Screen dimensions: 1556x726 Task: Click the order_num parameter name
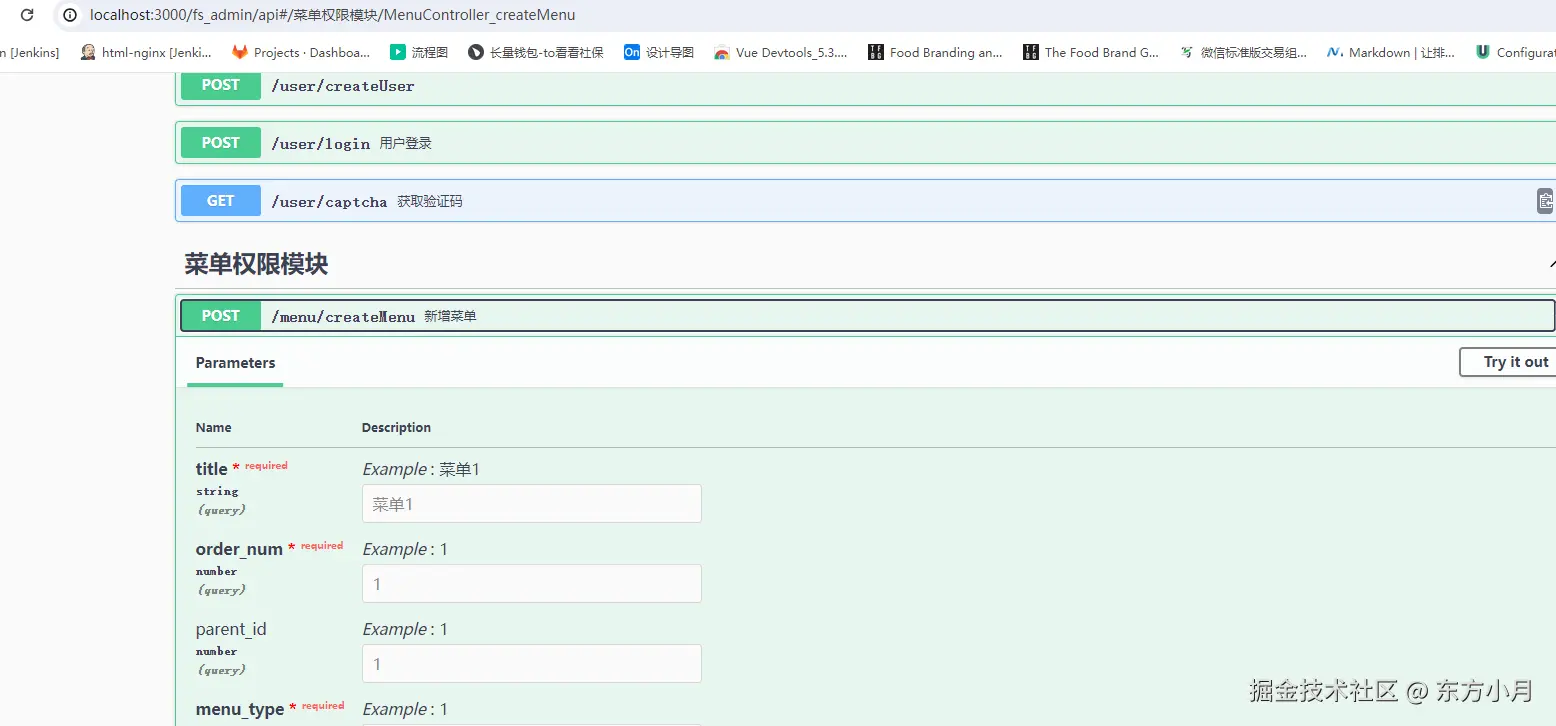click(x=239, y=549)
